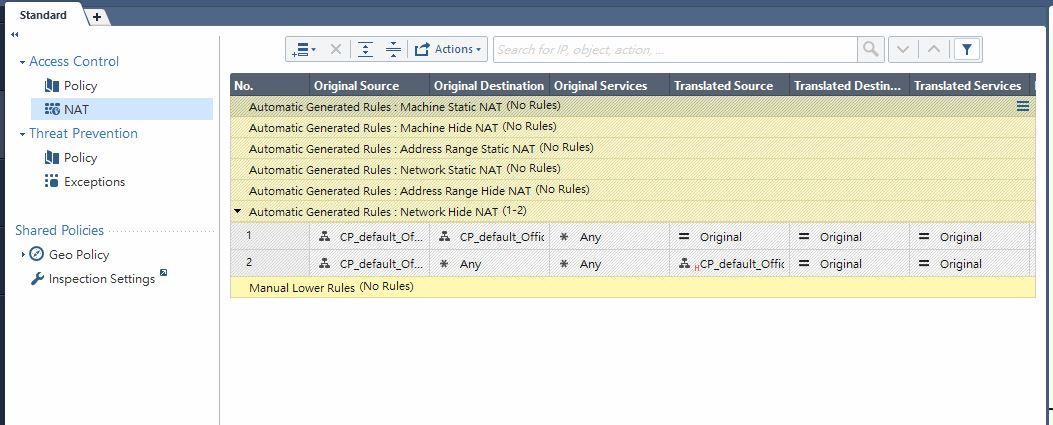Jump to next search result arrow
1053x425 pixels.
[903, 49]
